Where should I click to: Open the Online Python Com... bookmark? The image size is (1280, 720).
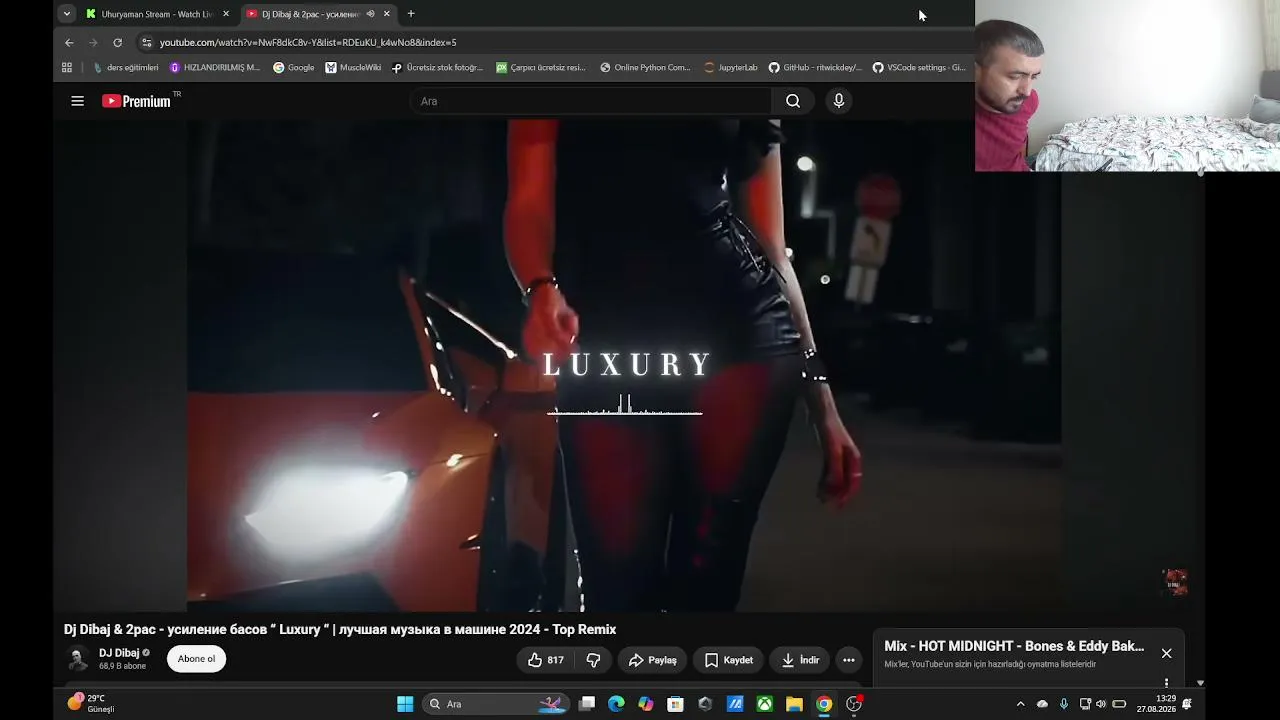645,68
